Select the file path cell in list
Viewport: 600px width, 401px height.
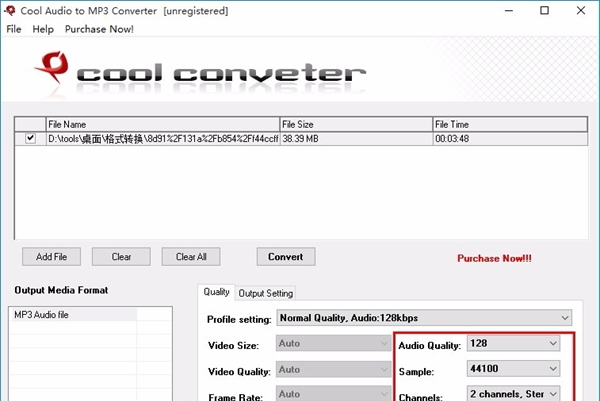tap(163, 139)
